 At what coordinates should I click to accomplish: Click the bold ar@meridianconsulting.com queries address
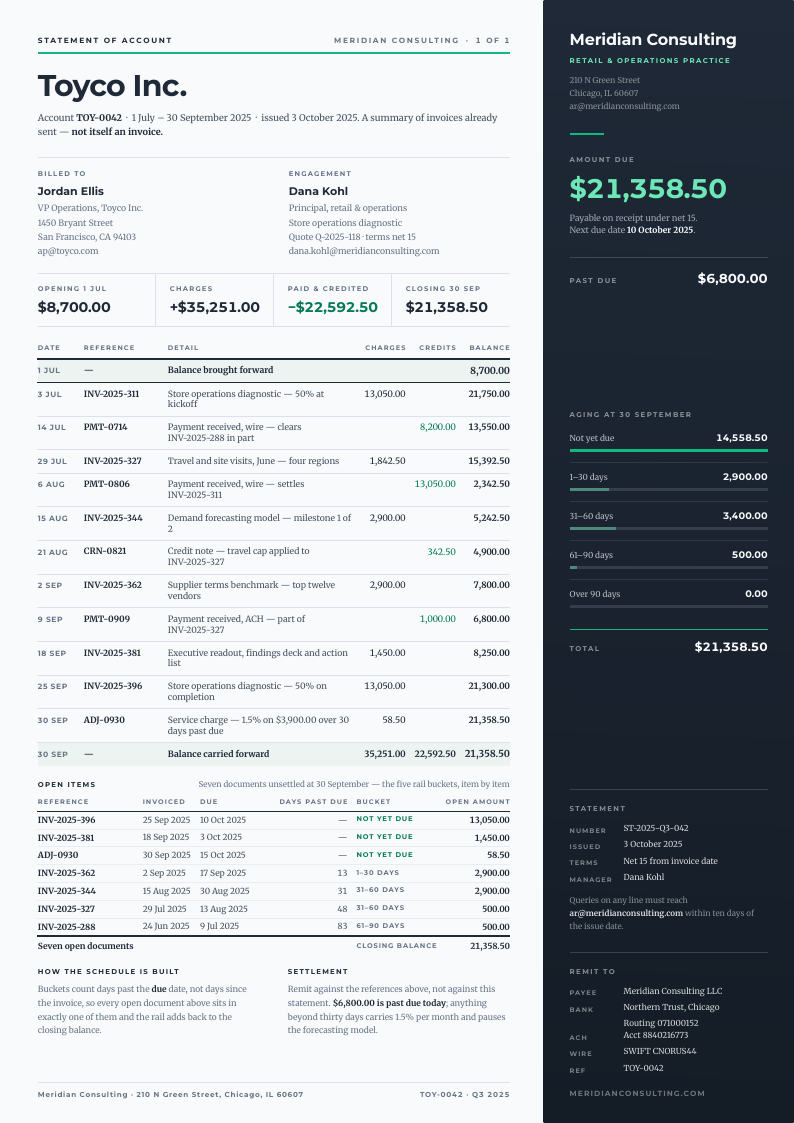(x=626, y=913)
